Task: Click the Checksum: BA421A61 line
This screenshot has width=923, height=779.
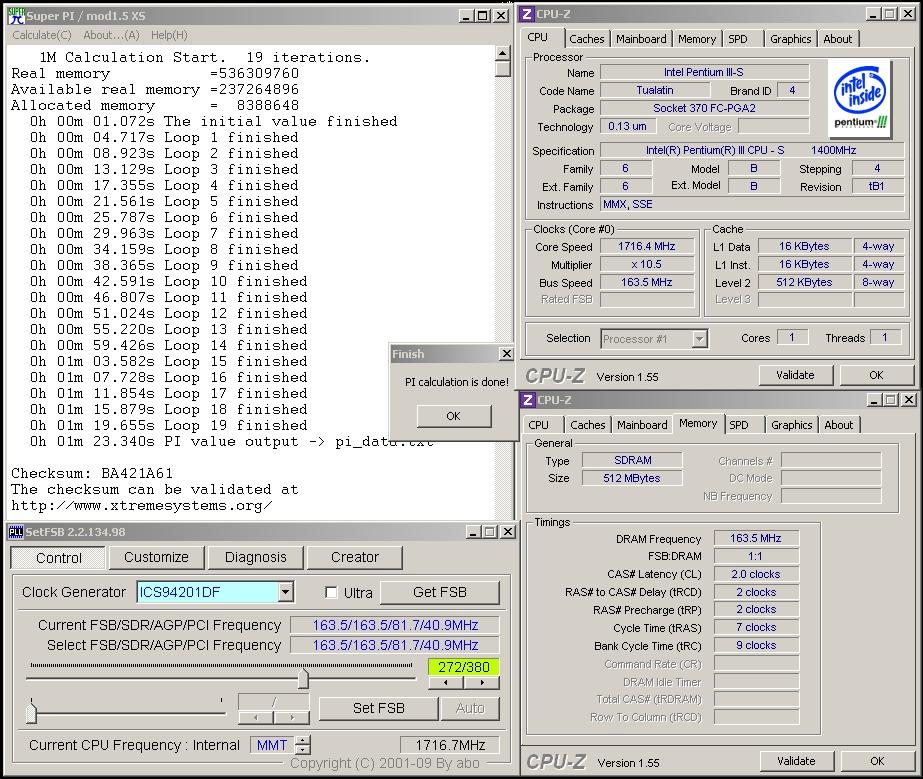Action: 92,473
